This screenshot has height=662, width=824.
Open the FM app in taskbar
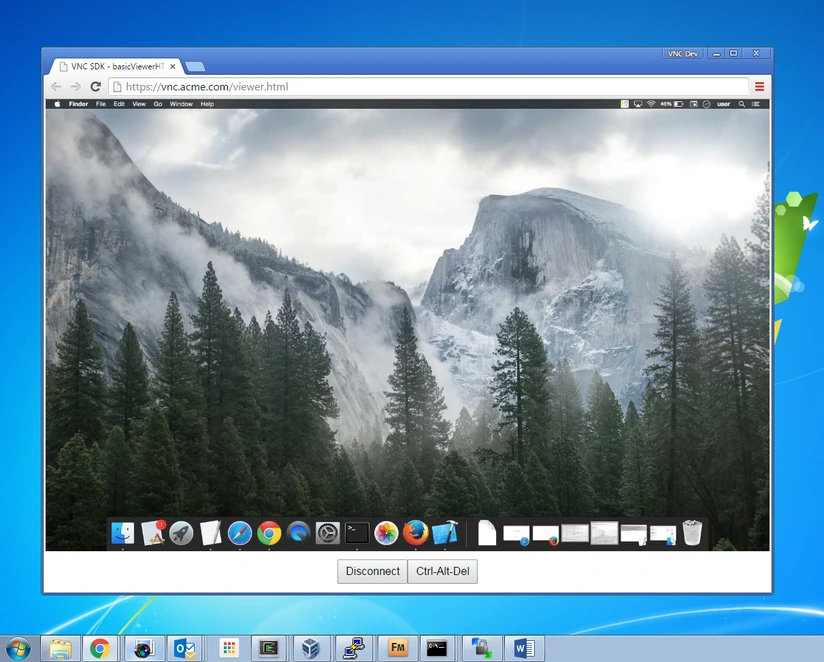(398, 648)
